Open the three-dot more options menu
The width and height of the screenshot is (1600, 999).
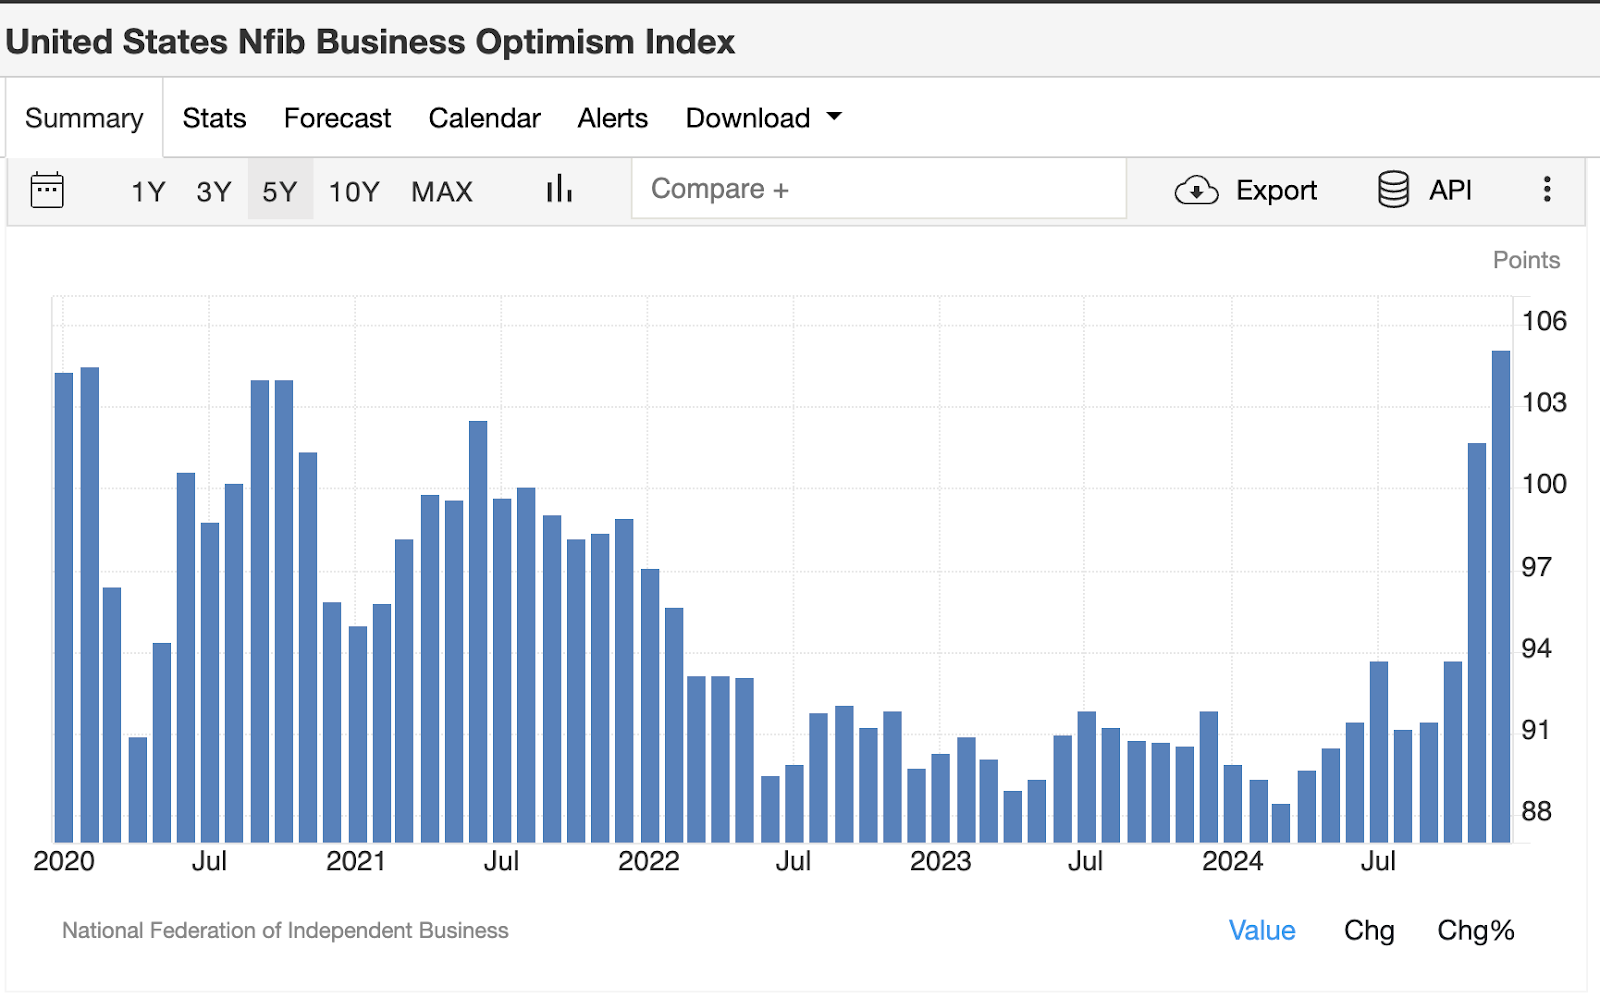click(1546, 190)
